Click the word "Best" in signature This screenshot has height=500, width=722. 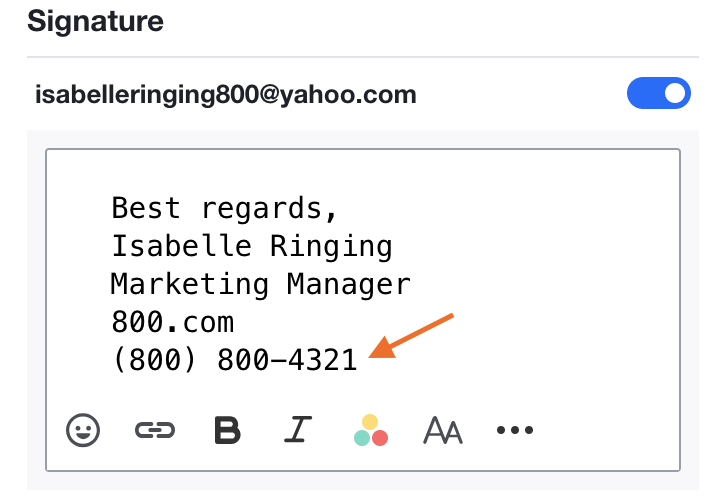pyautogui.click(x=146, y=208)
